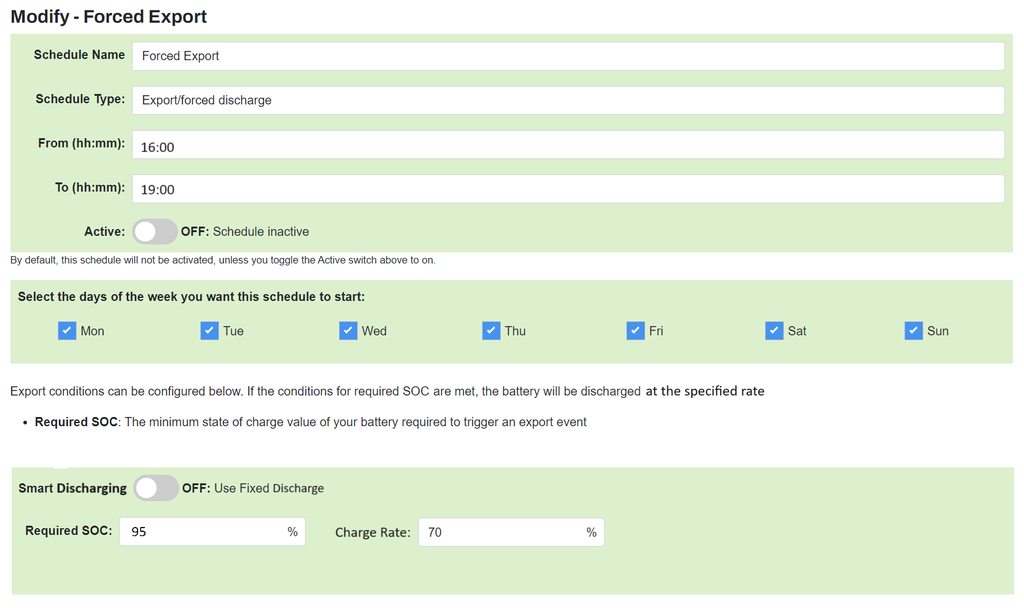Click the Schedule Name text field
Image resolution: width=1024 pixels, height=608 pixels.
[x=567, y=56]
